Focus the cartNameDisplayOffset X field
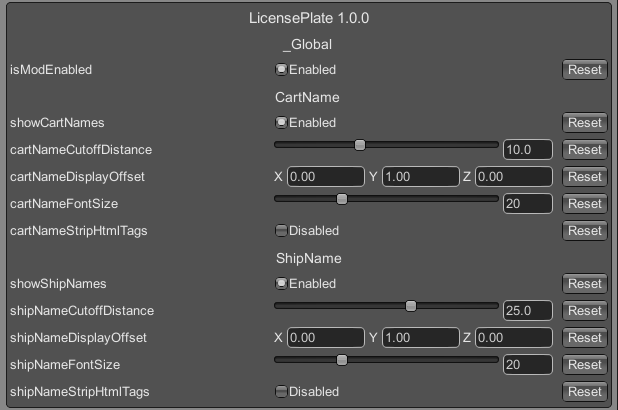 point(326,177)
